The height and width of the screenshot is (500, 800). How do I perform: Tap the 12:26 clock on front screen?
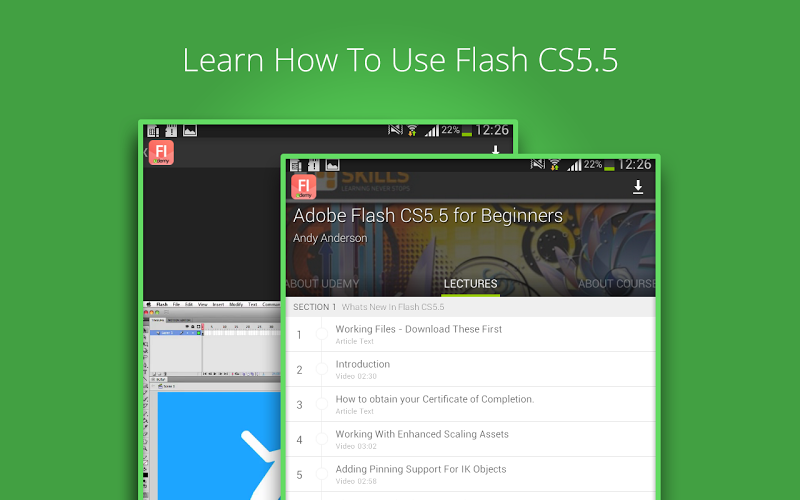[x=635, y=164]
